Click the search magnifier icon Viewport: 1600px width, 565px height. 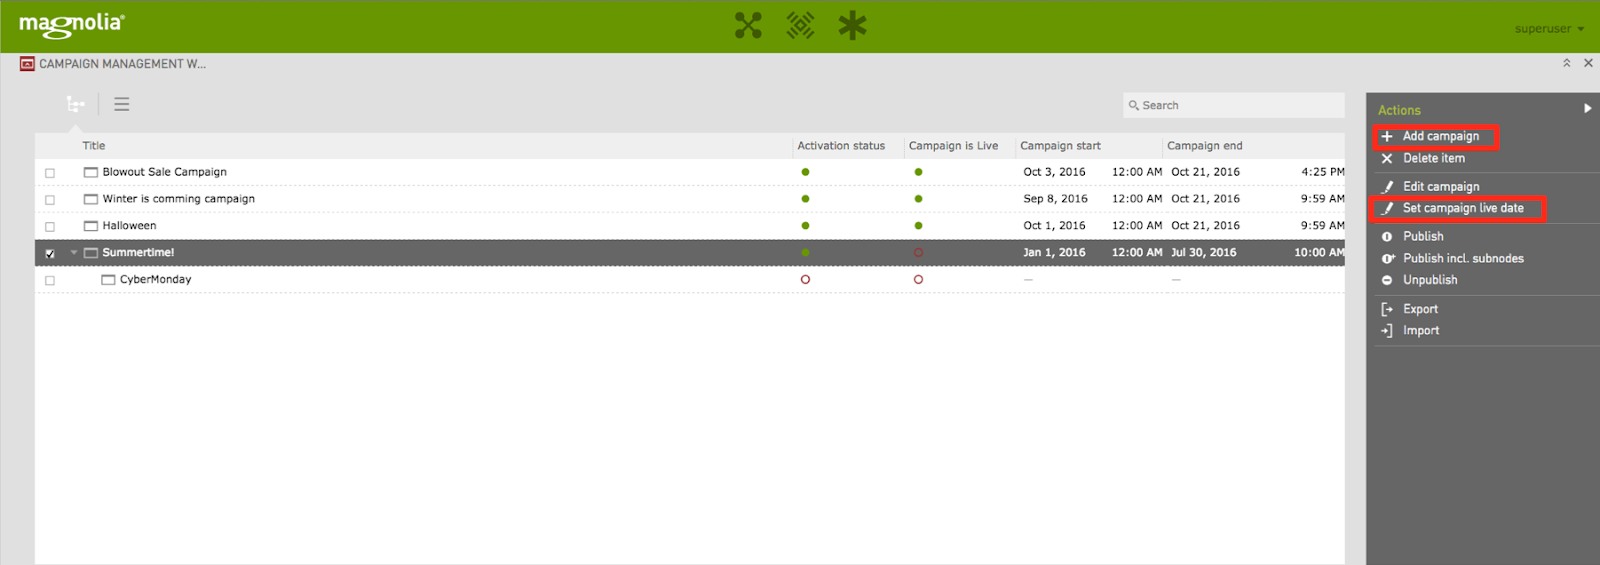[x=1134, y=105]
